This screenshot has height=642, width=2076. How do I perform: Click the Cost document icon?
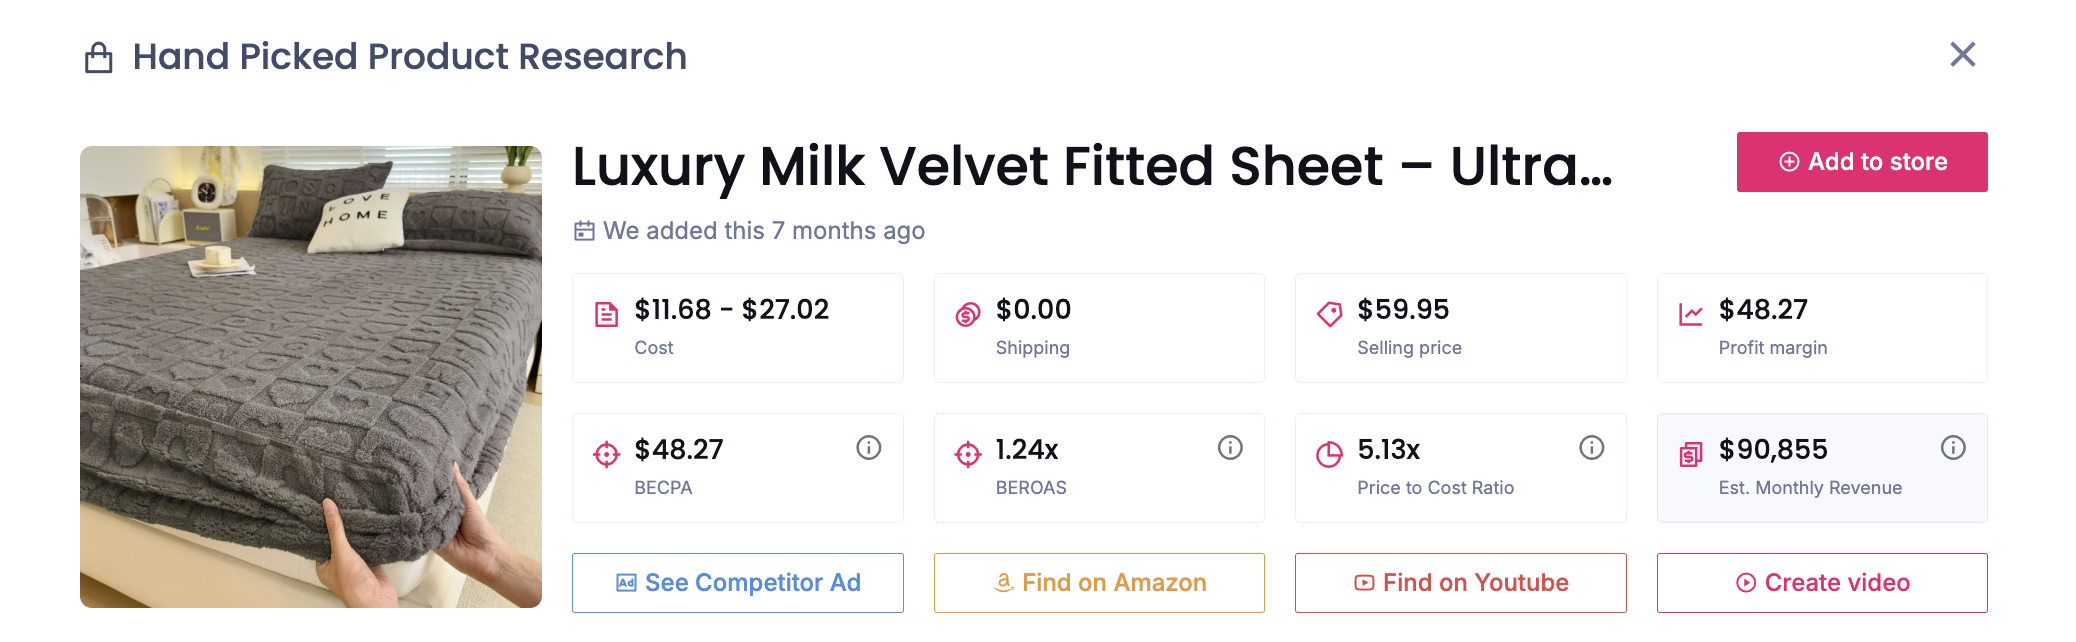(x=604, y=313)
